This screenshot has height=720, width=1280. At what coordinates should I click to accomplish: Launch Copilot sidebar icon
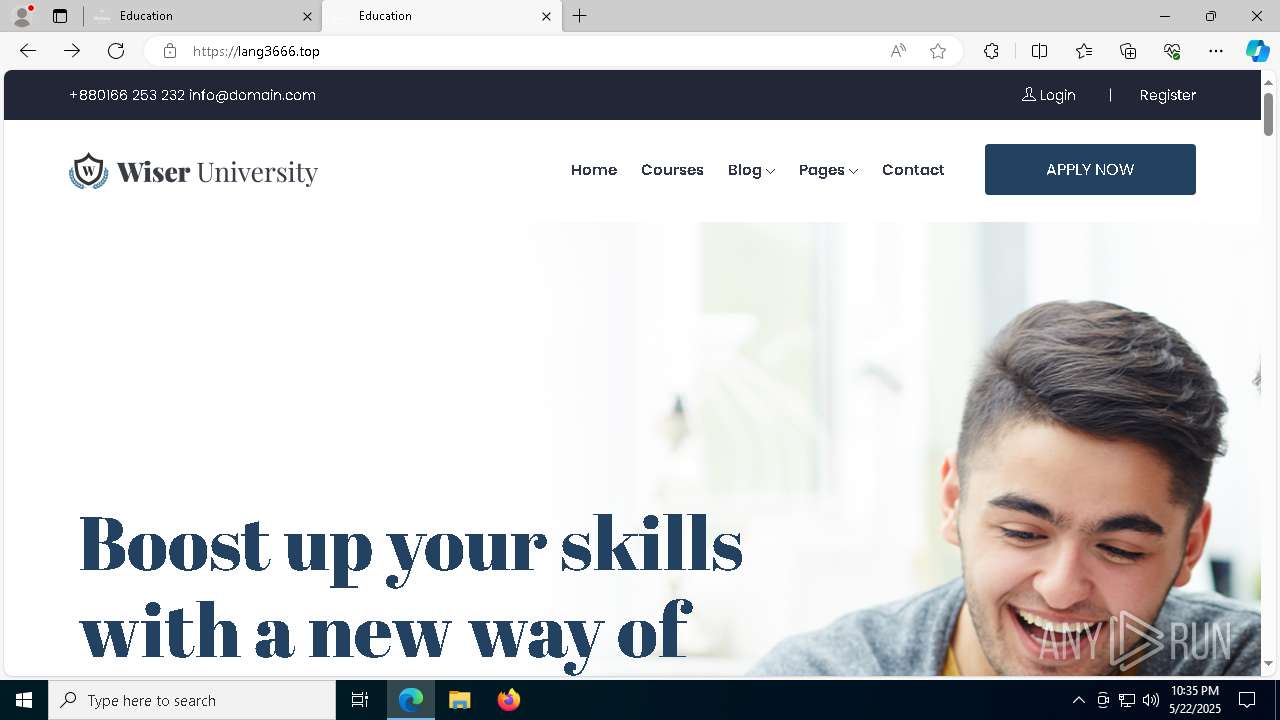(x=1257, y=51)
